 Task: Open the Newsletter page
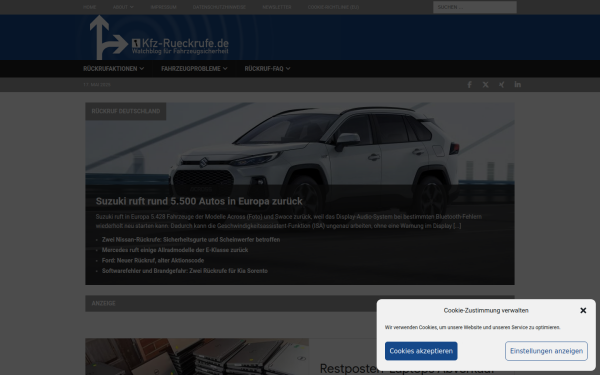277,7
